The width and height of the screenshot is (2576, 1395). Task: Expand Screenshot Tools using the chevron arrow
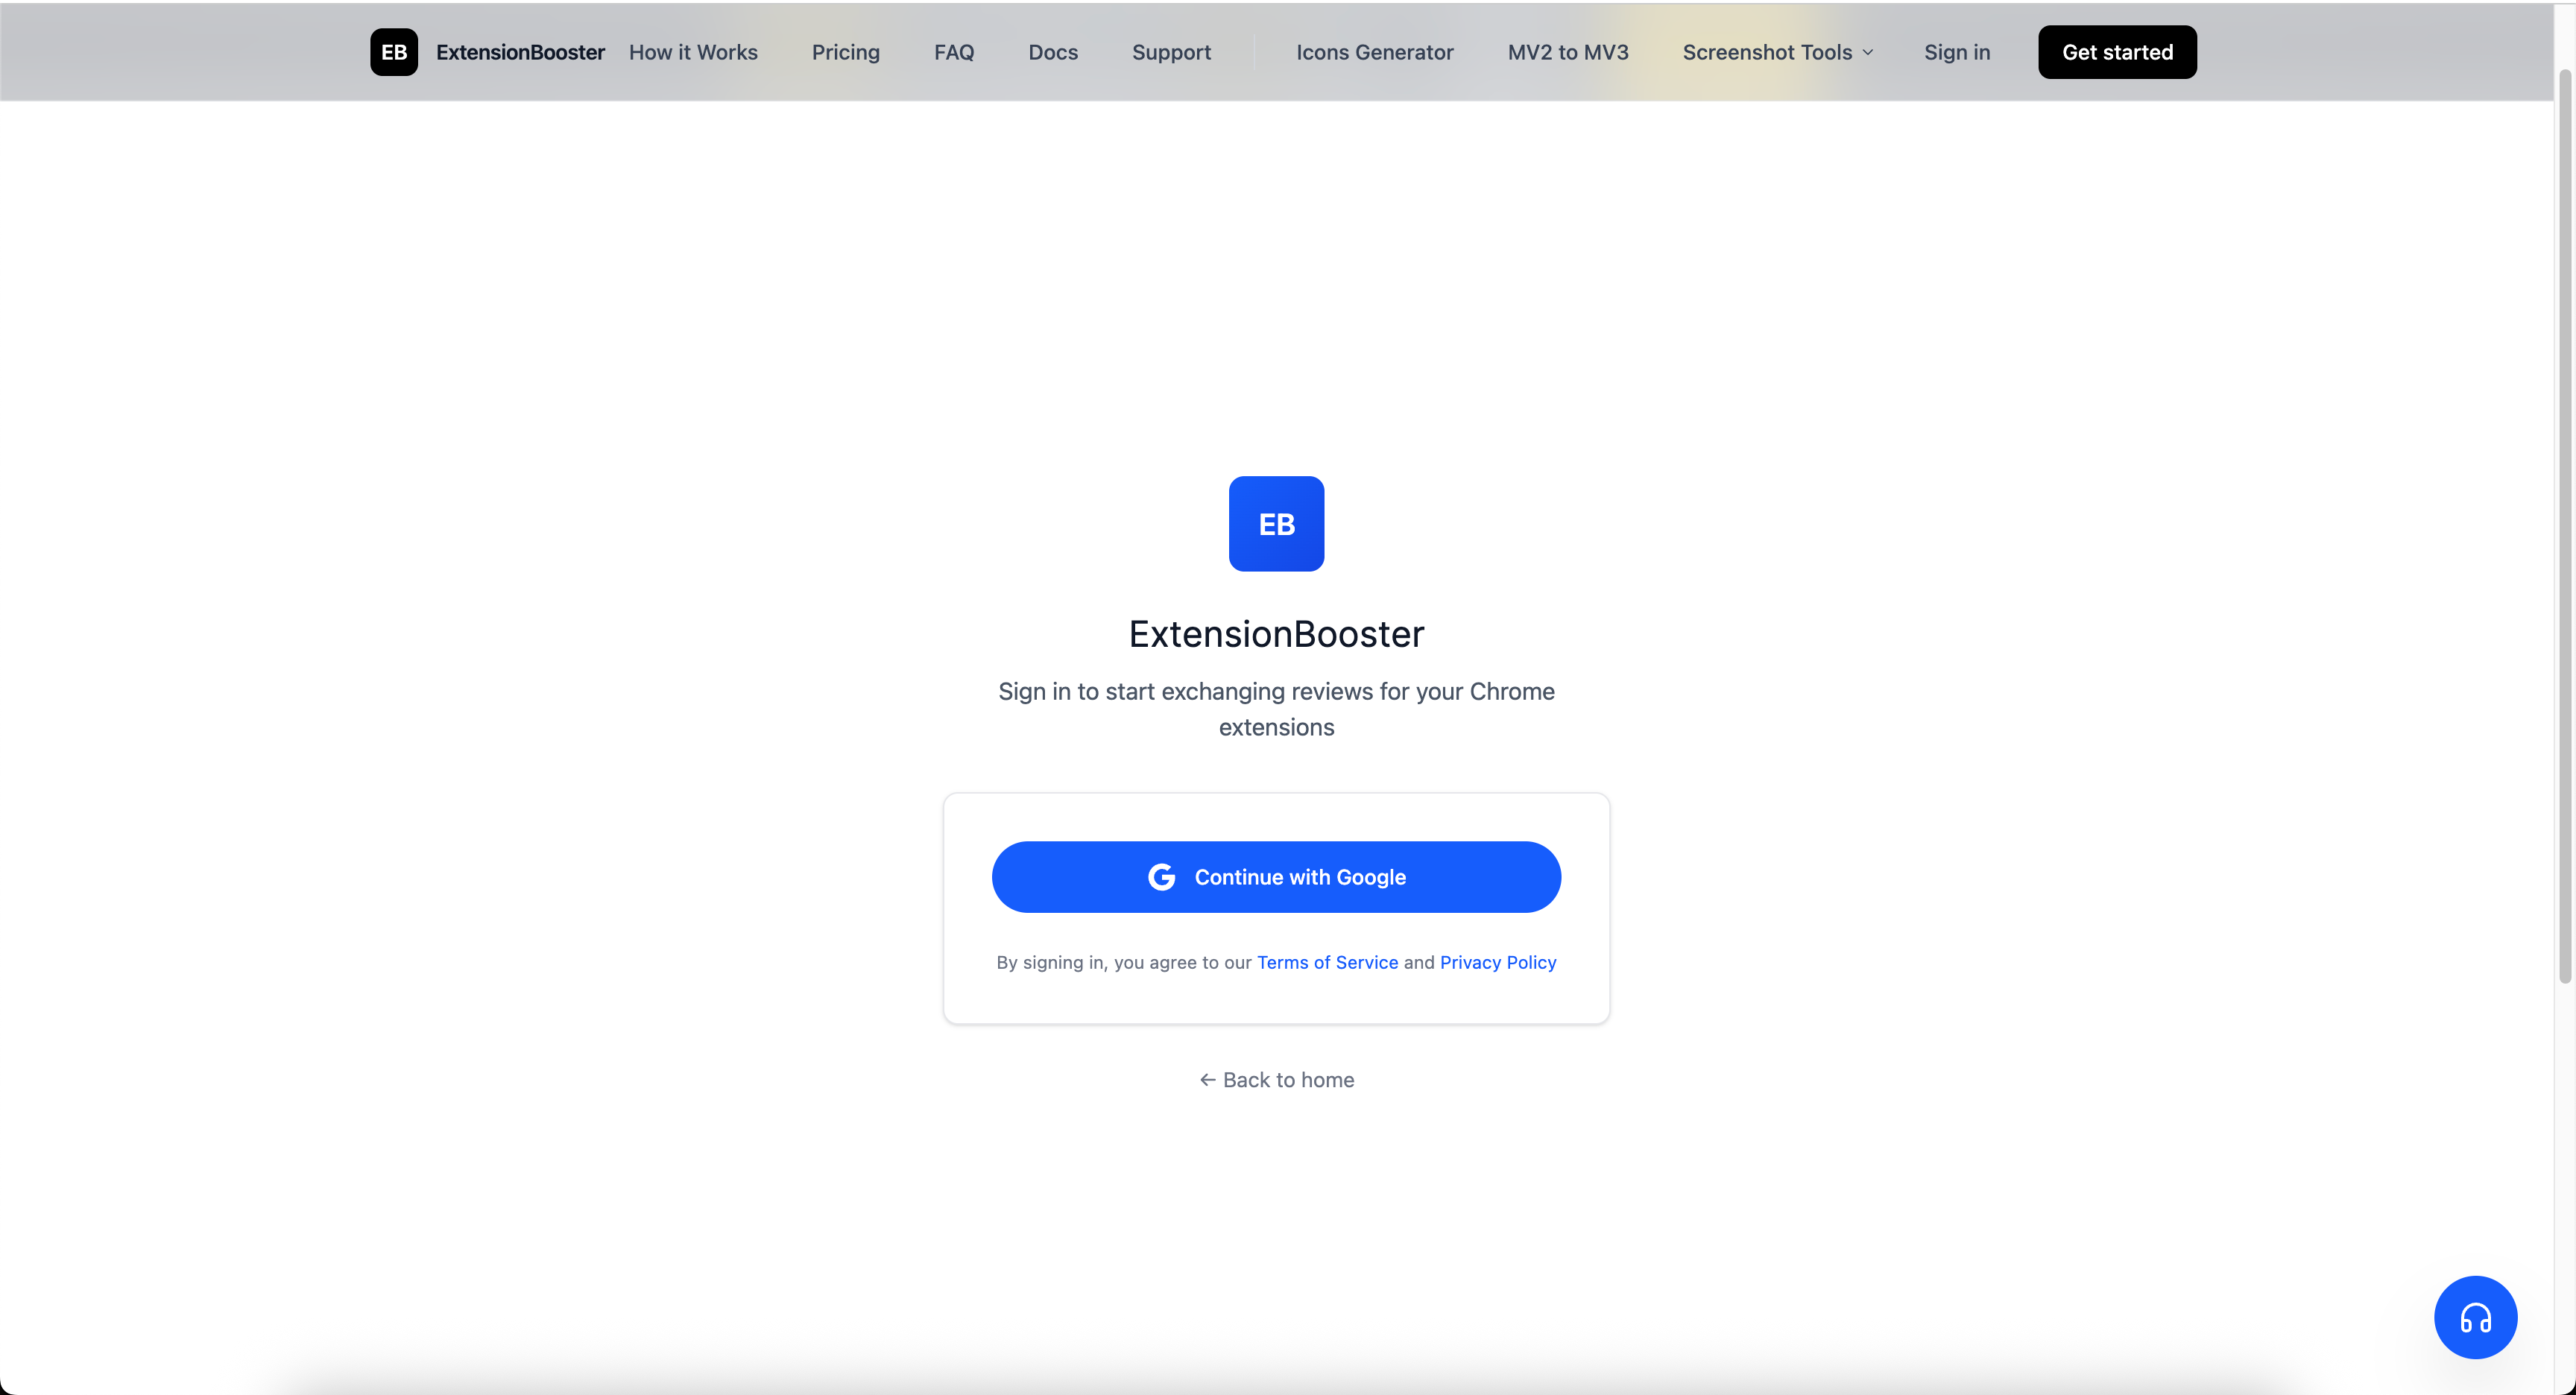pyautogui.click(x=1868, y=52)
